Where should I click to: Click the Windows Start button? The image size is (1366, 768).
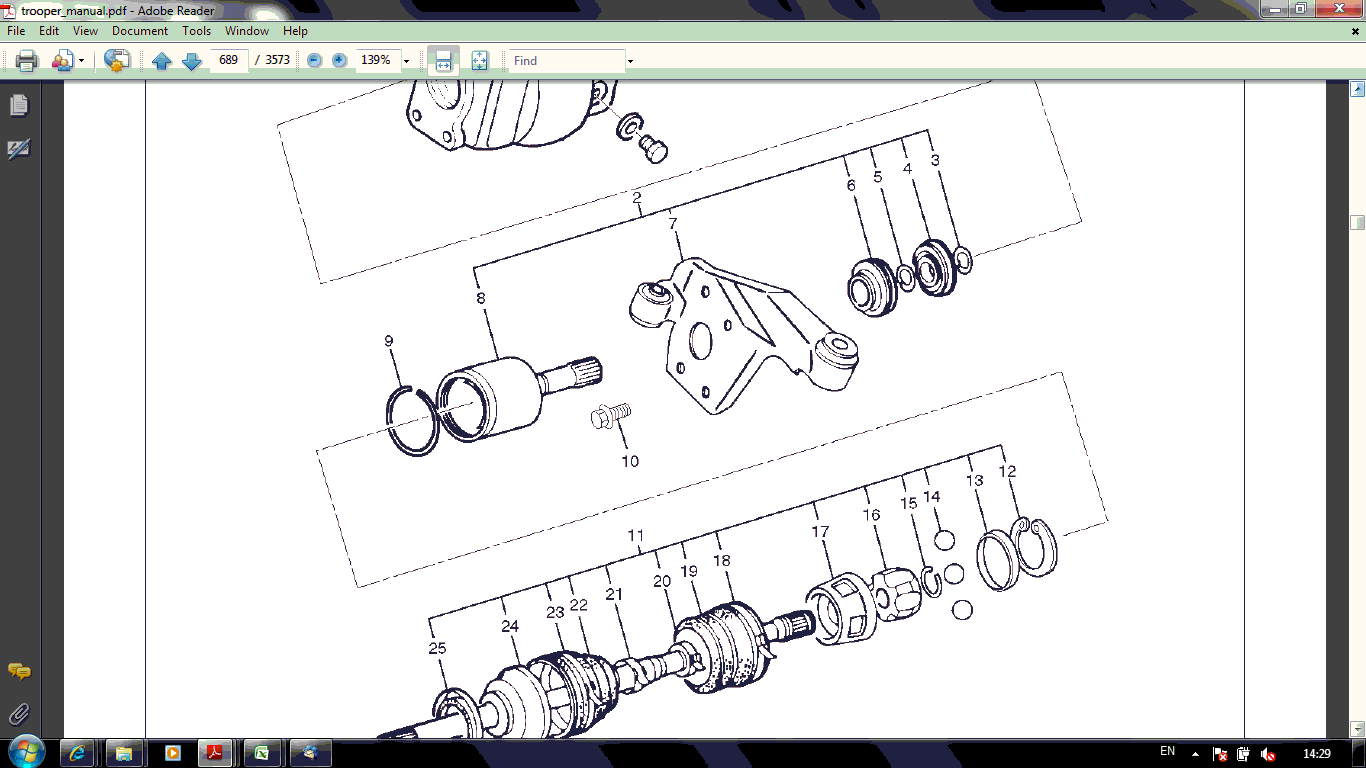pos(24,752)
